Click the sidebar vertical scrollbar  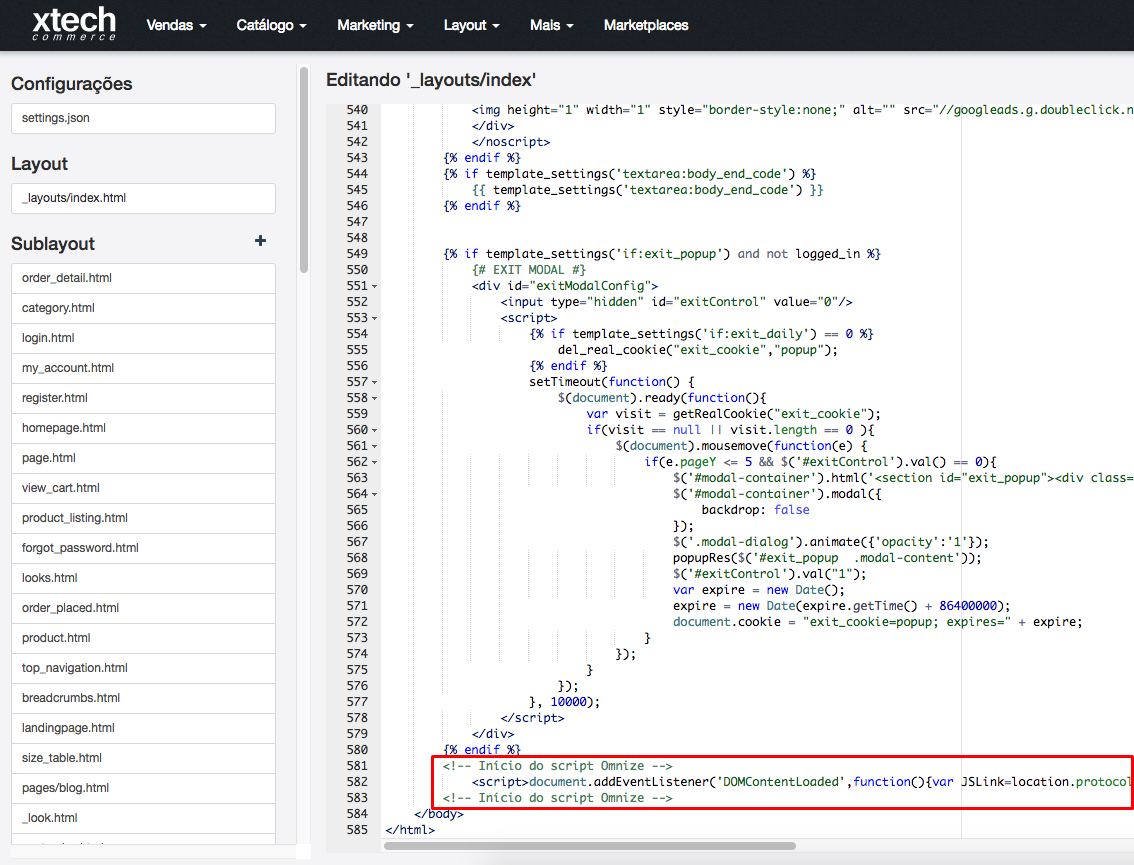click(x=304, y=170)
